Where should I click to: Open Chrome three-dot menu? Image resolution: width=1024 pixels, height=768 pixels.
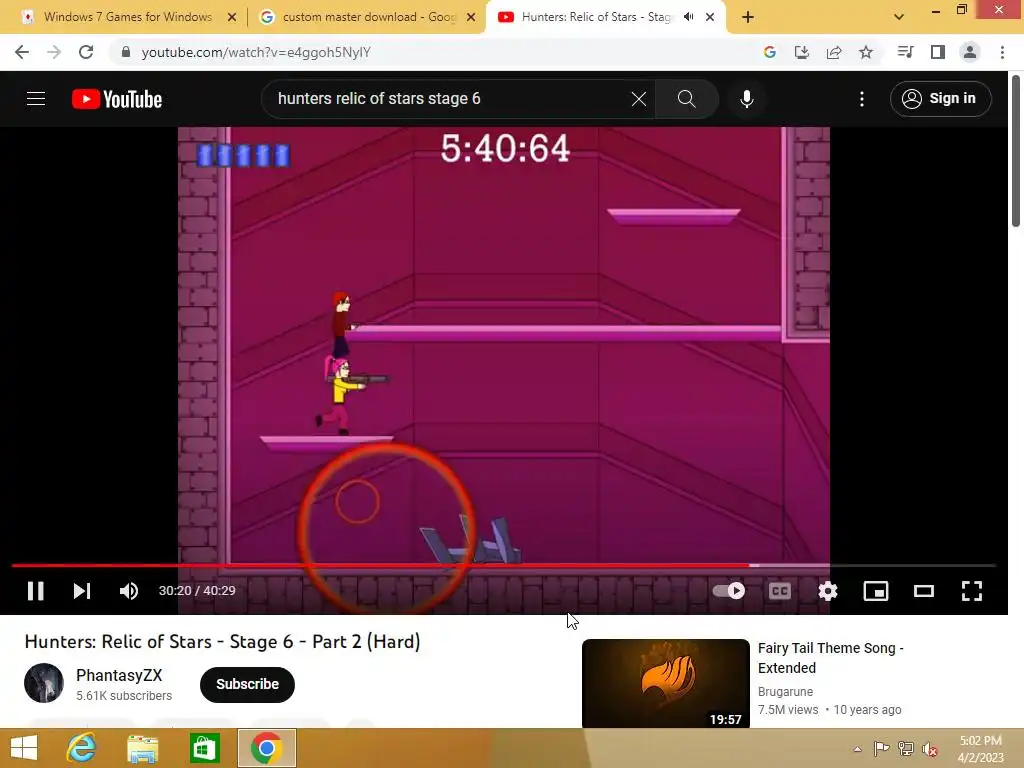pos(1002,52)
